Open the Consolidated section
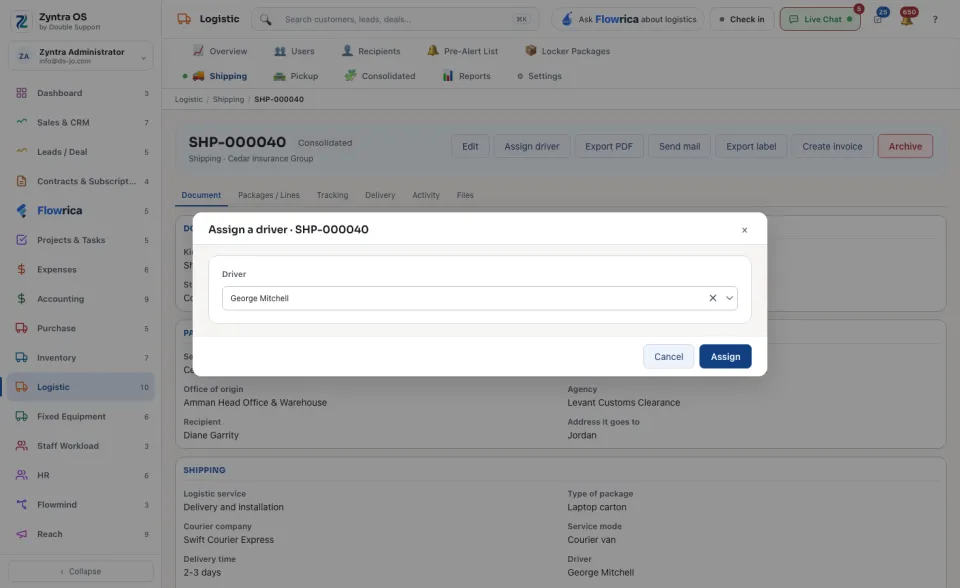 [x=380, y=76]
